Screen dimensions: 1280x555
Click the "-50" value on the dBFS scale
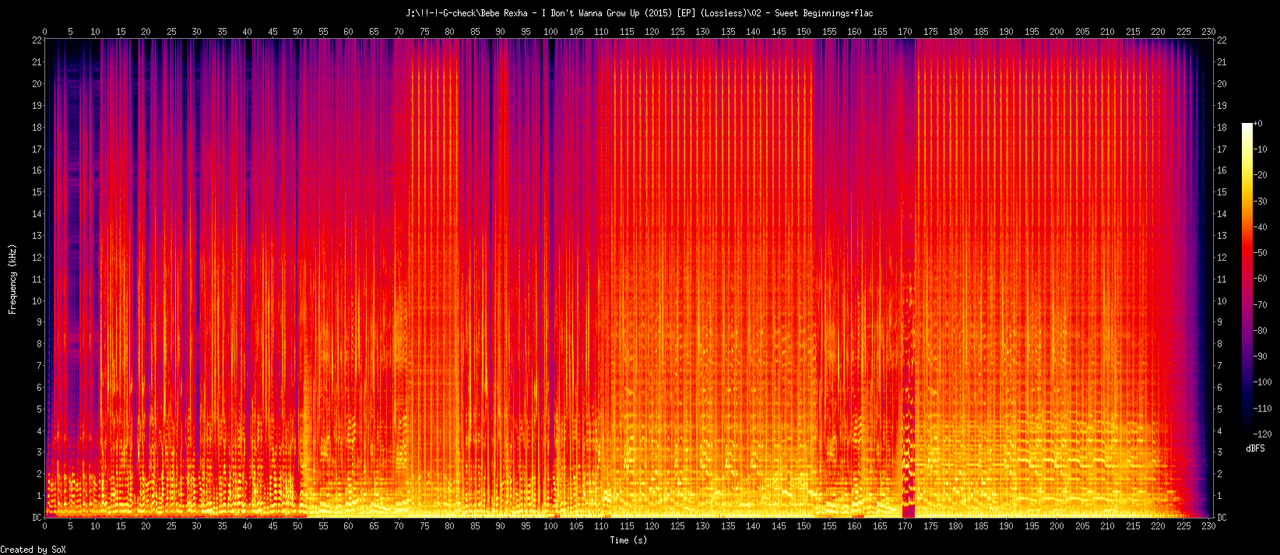[1262, 253]
